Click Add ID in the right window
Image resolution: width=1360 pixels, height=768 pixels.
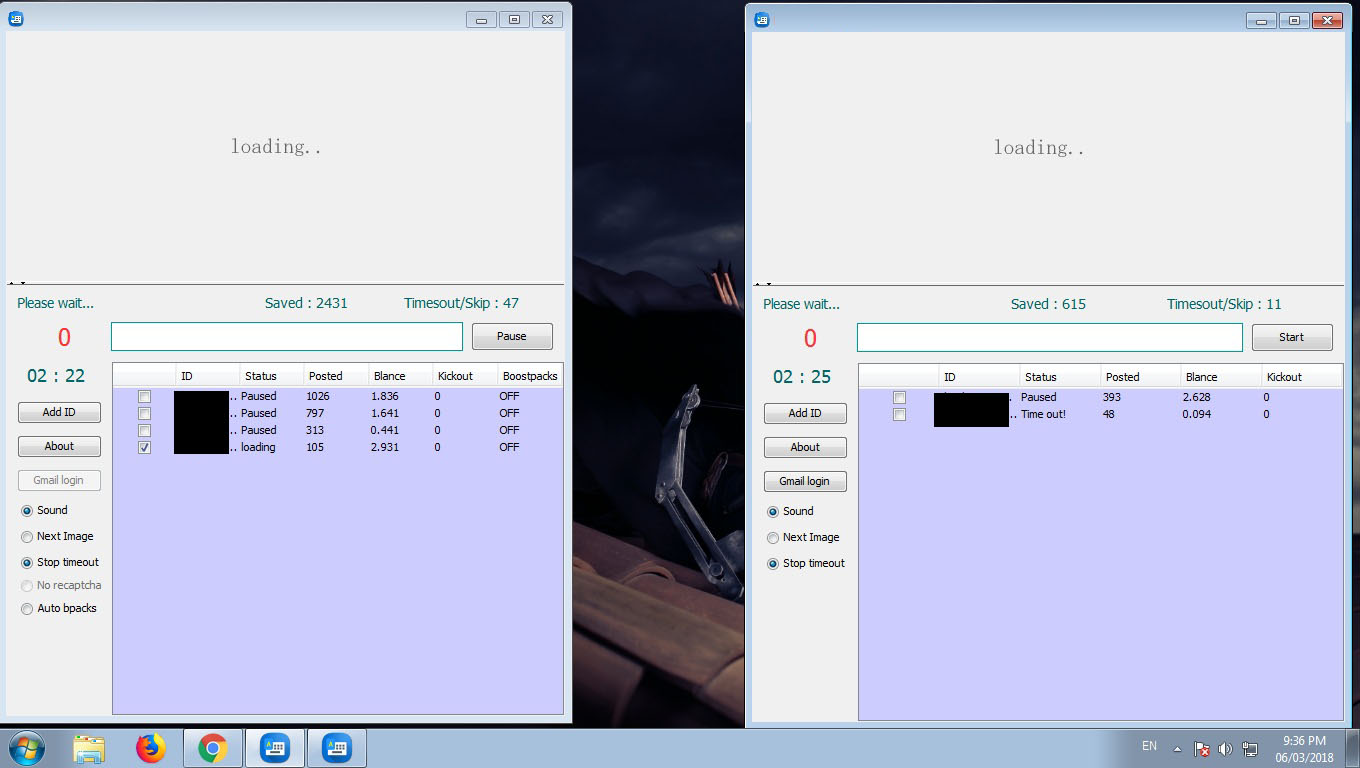click(x=805, y=414)
